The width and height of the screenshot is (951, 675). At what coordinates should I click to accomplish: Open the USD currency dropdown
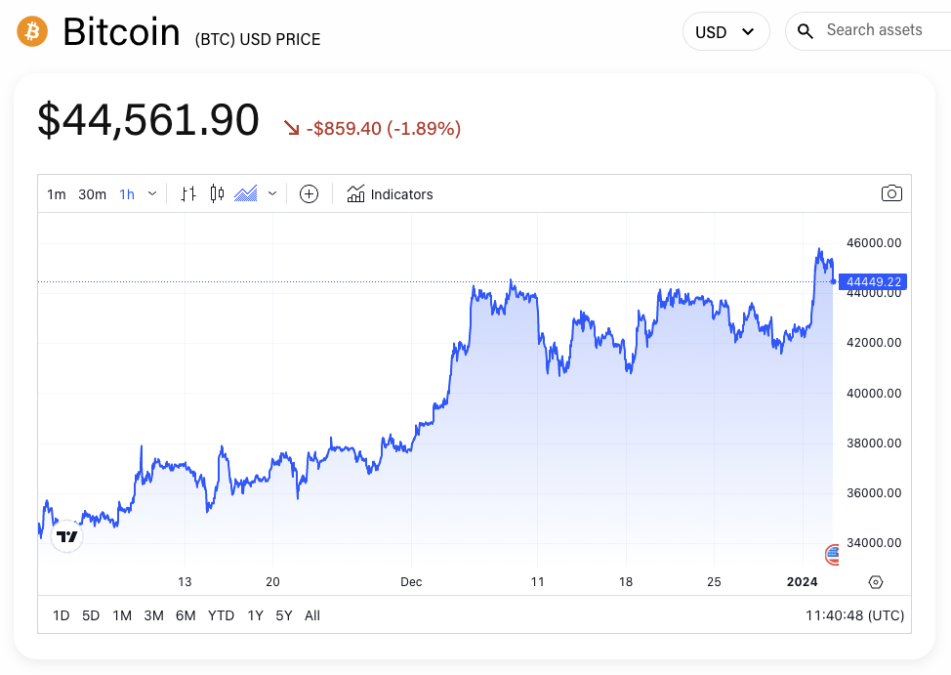(x=725, y=32)
